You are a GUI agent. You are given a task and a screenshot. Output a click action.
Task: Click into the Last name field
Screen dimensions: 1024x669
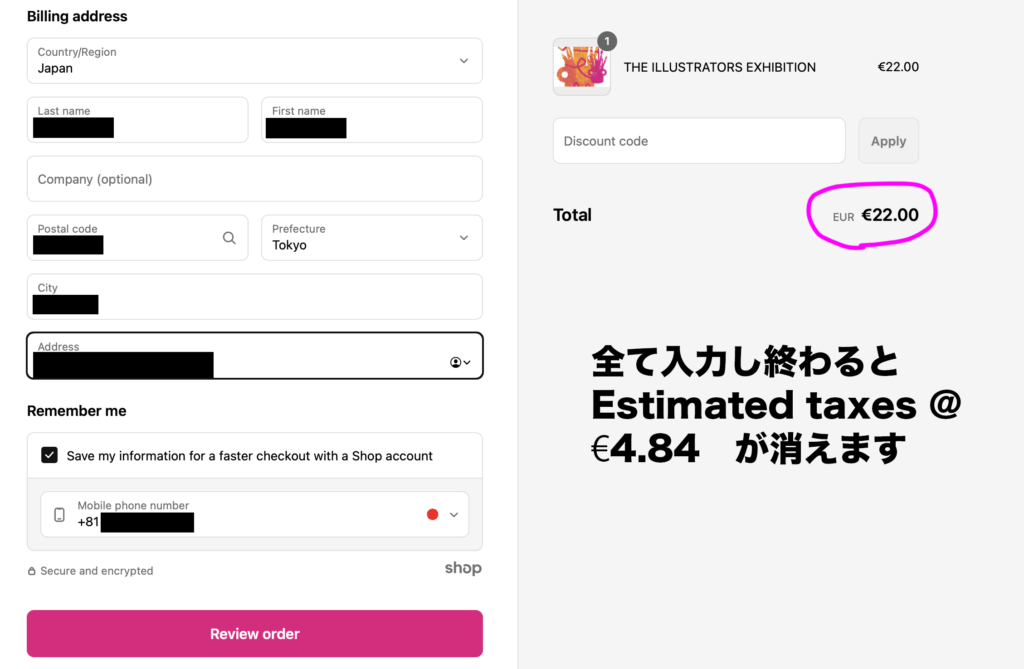coord(137,120)
